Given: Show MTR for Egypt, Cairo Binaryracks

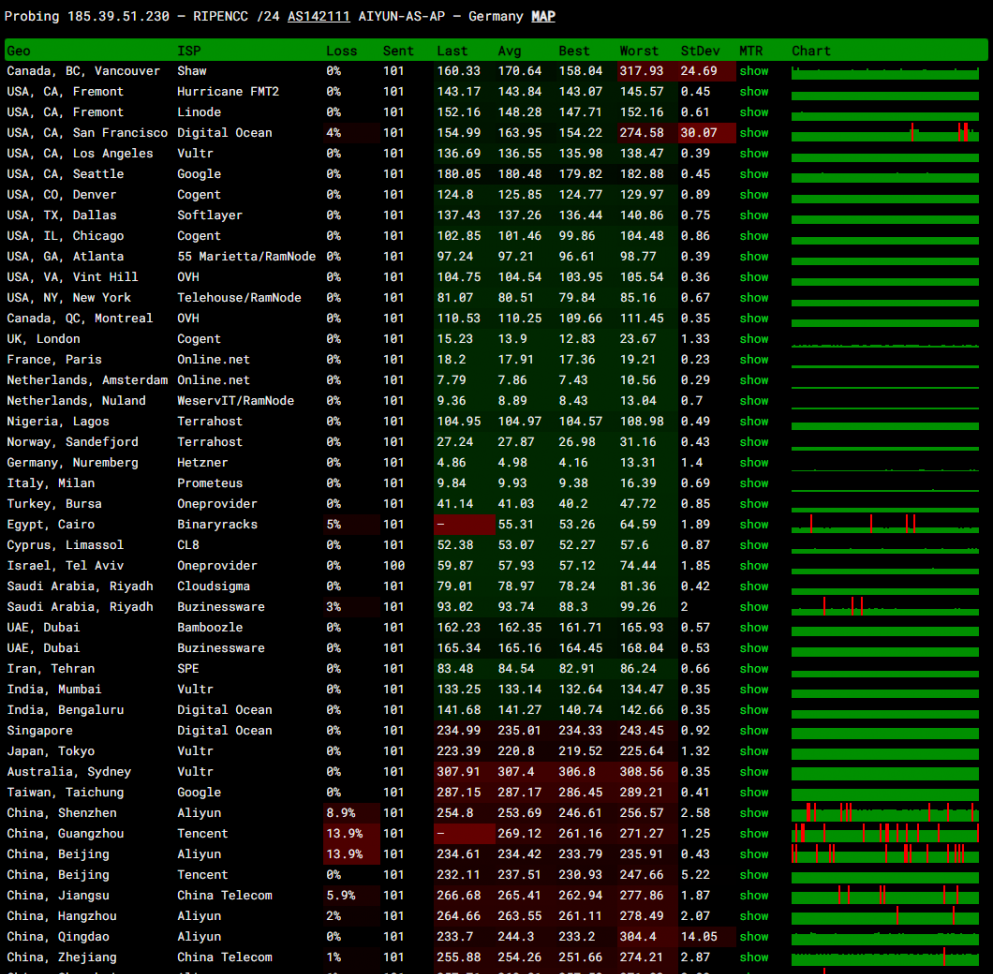Looking at the screenshot, I should pos(754,524).
